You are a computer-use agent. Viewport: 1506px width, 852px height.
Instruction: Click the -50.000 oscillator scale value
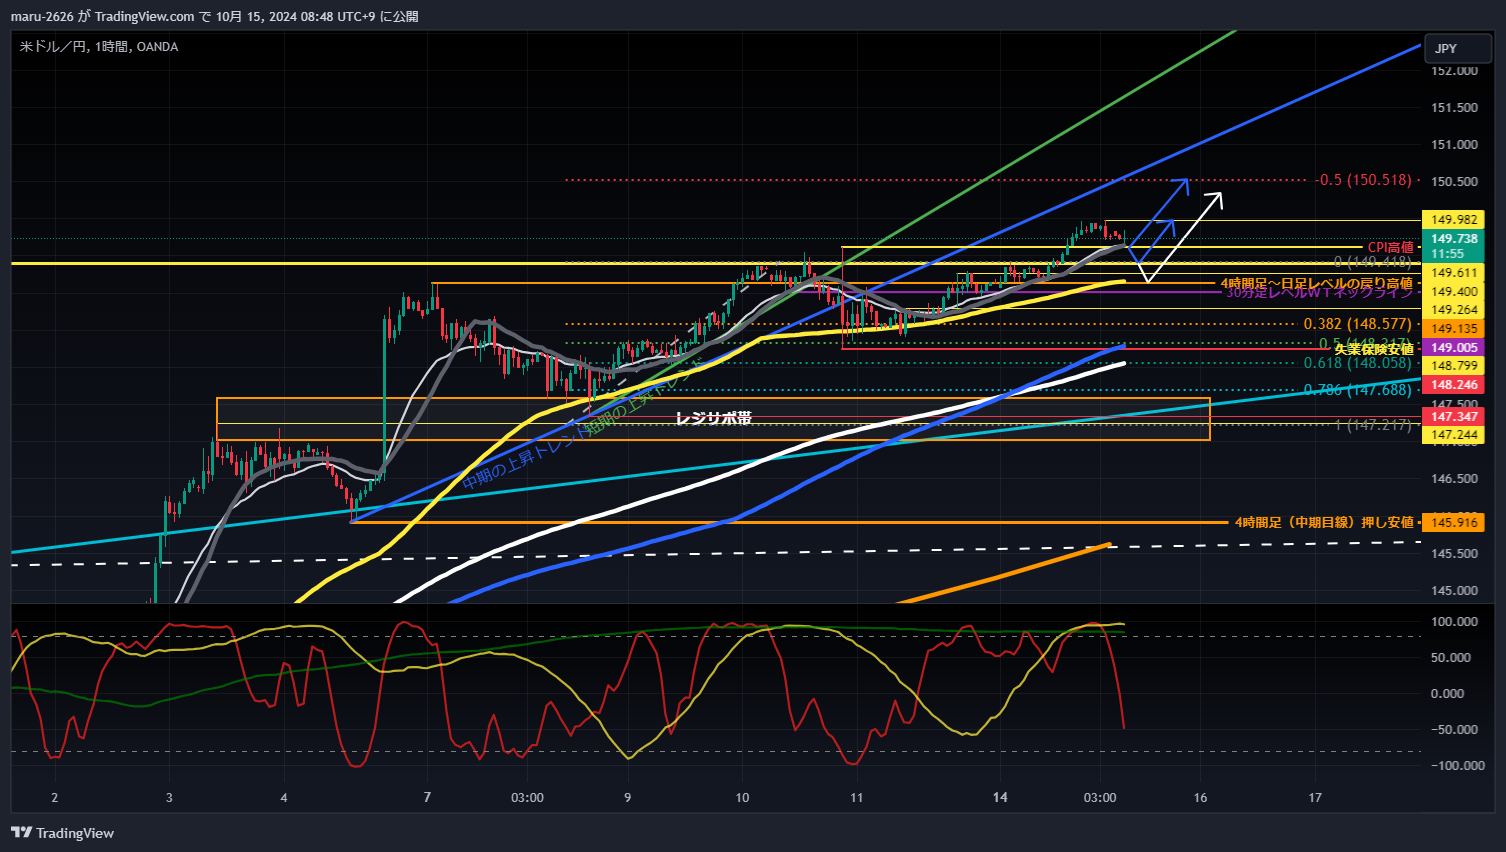click(1455, 730)
